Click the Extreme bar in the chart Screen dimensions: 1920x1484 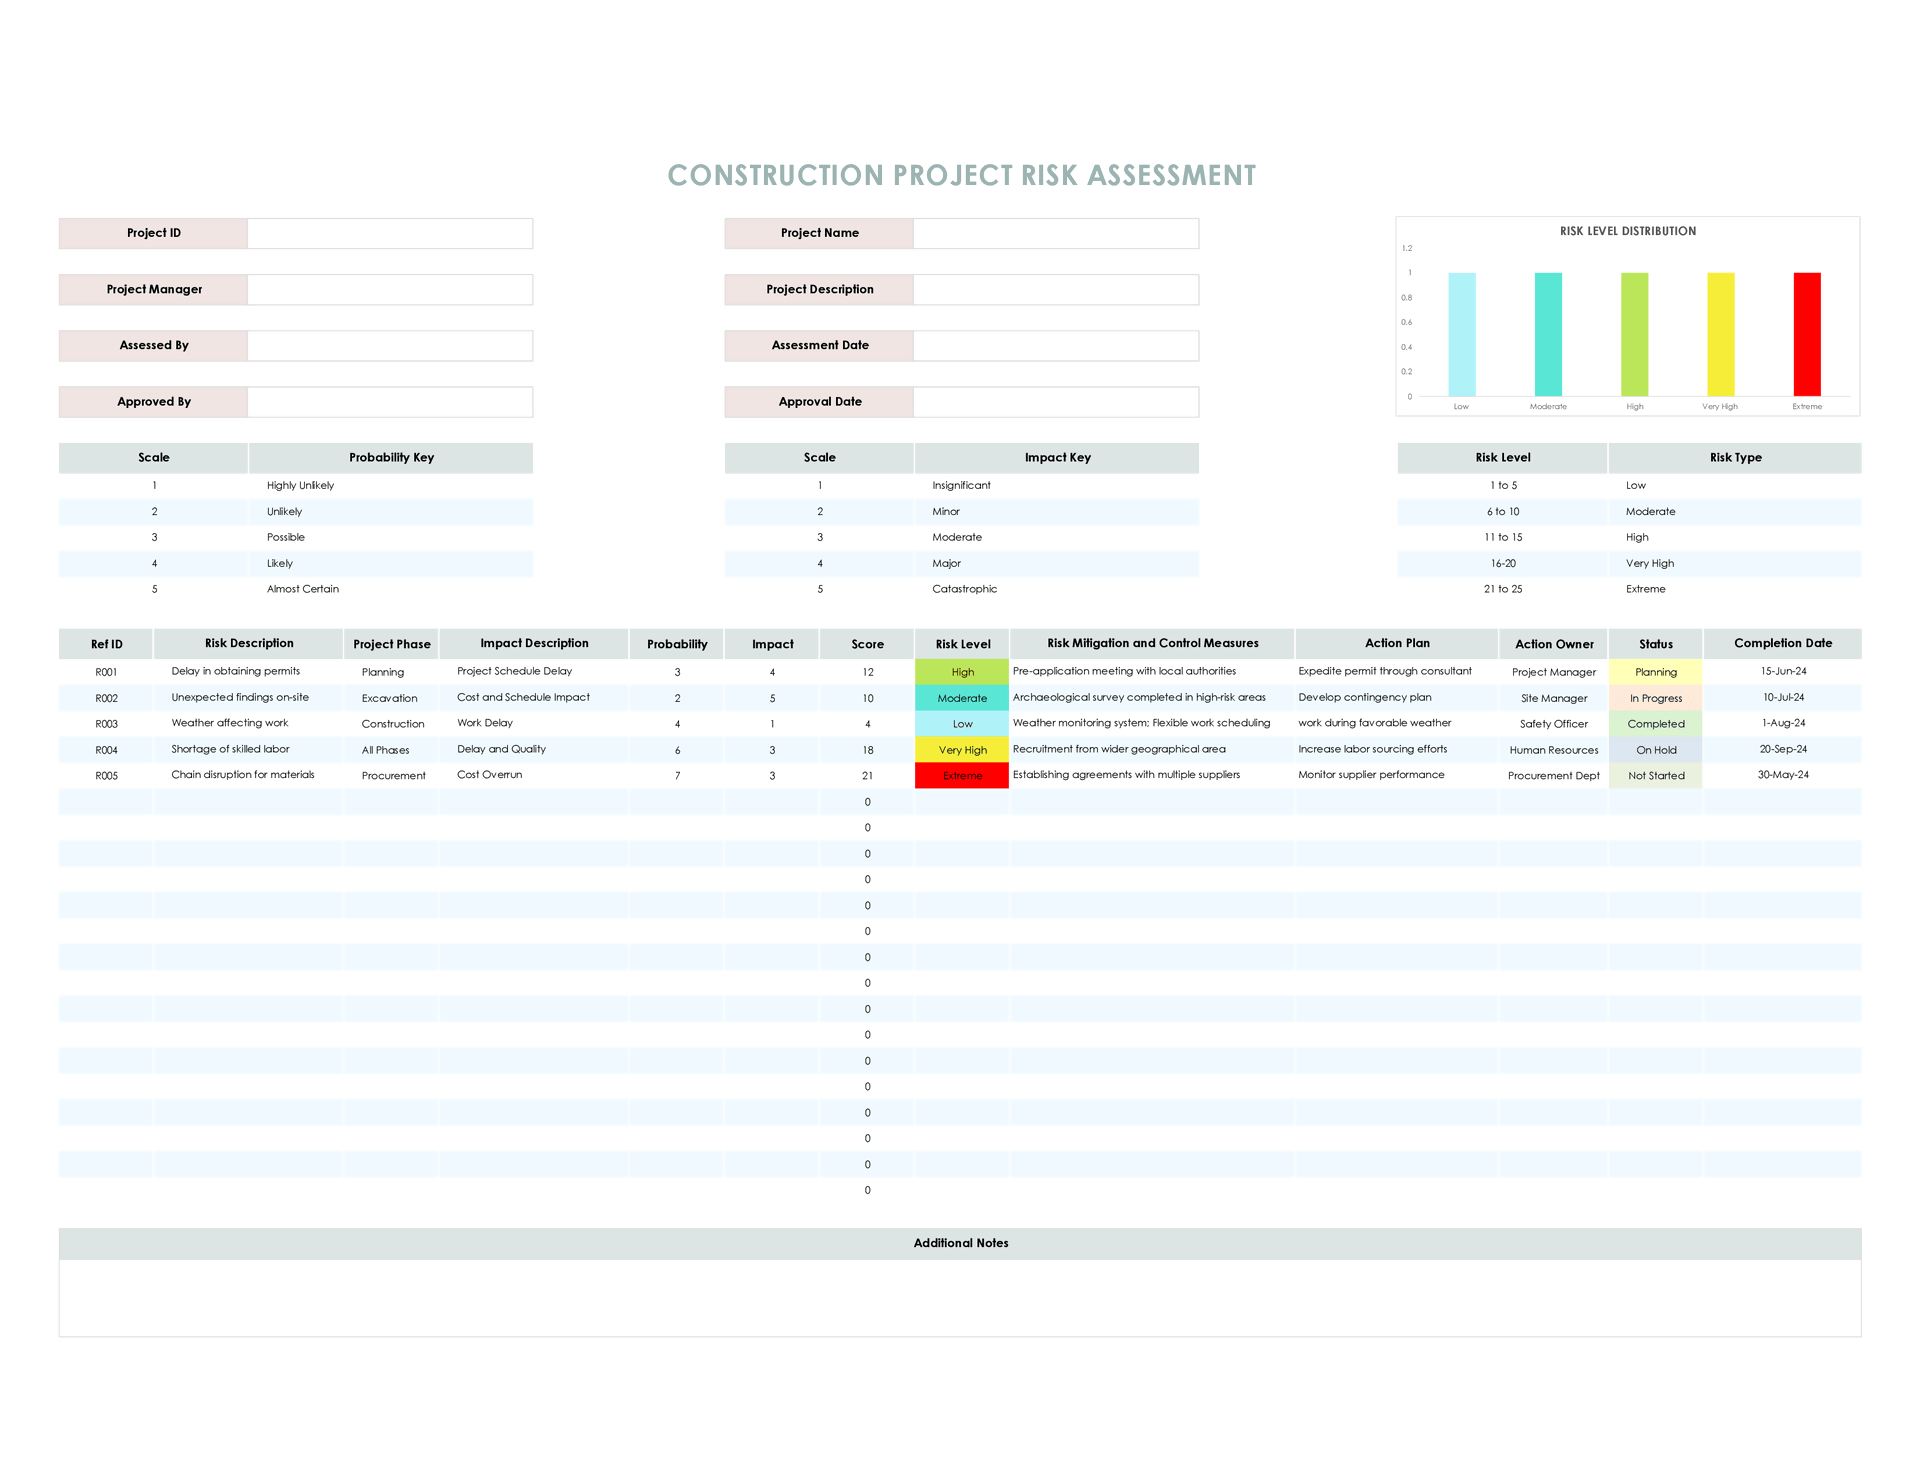coord(1805,335)
